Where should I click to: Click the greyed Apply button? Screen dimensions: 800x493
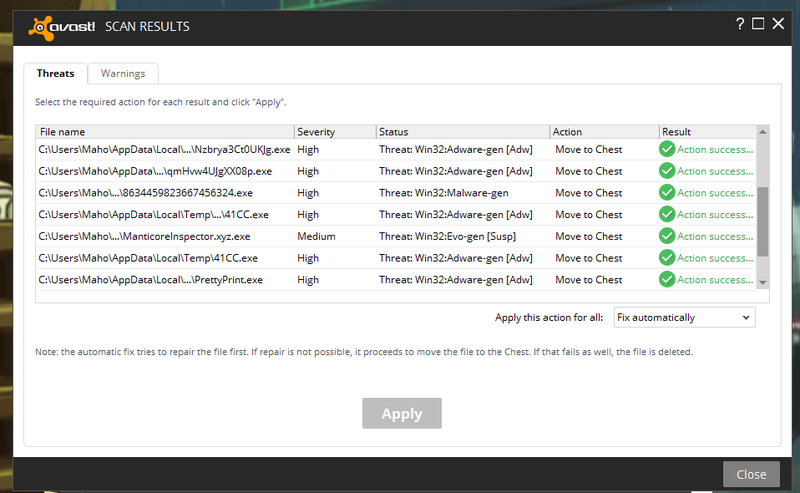click(x=402, y=413)
